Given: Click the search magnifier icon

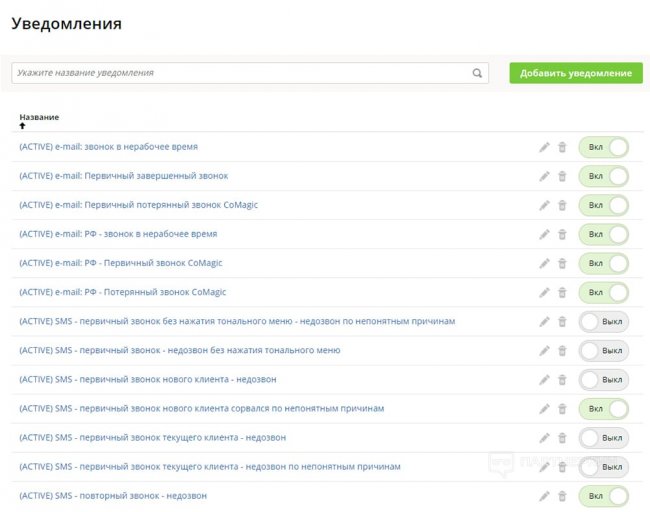Looking at the screenshot, I should coord(478,73).
